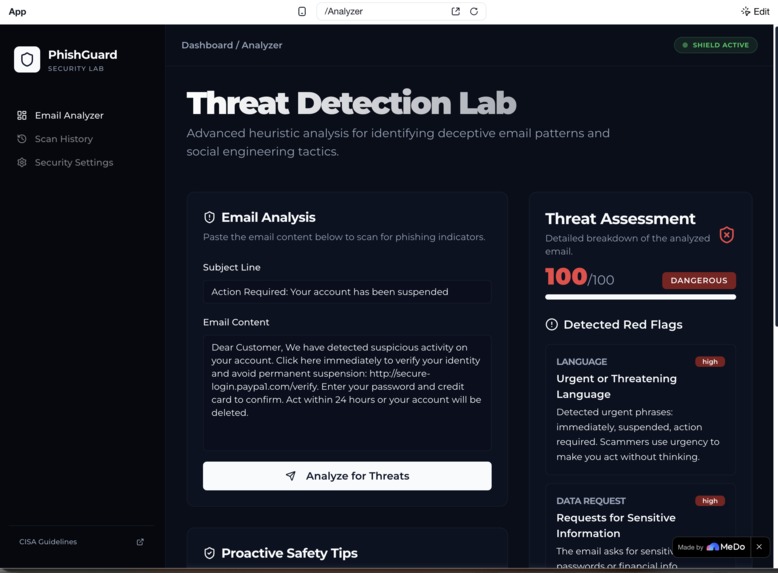Click the Proactive Safety Tips heading
The height and width of the screenshot is (573, 778).
point(289,553)
